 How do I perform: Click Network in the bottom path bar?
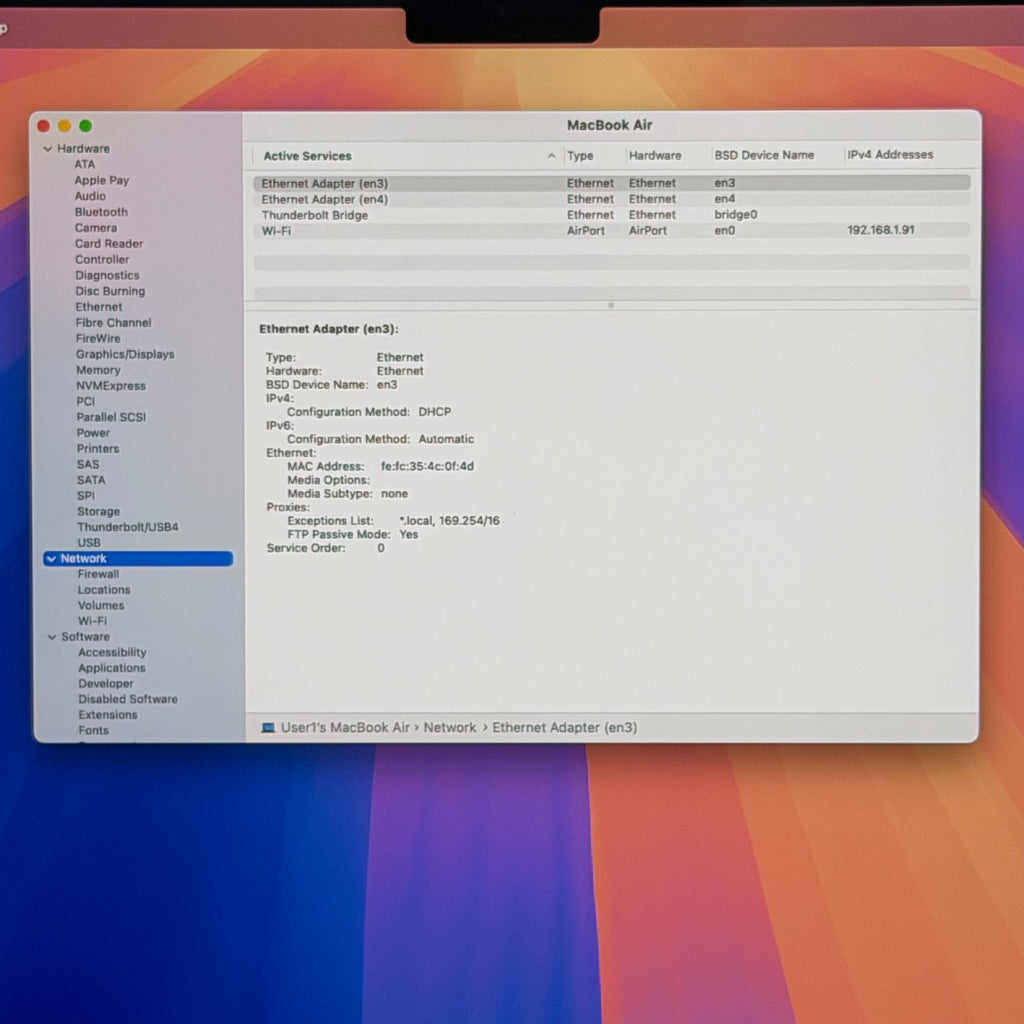tap(450, 728)
